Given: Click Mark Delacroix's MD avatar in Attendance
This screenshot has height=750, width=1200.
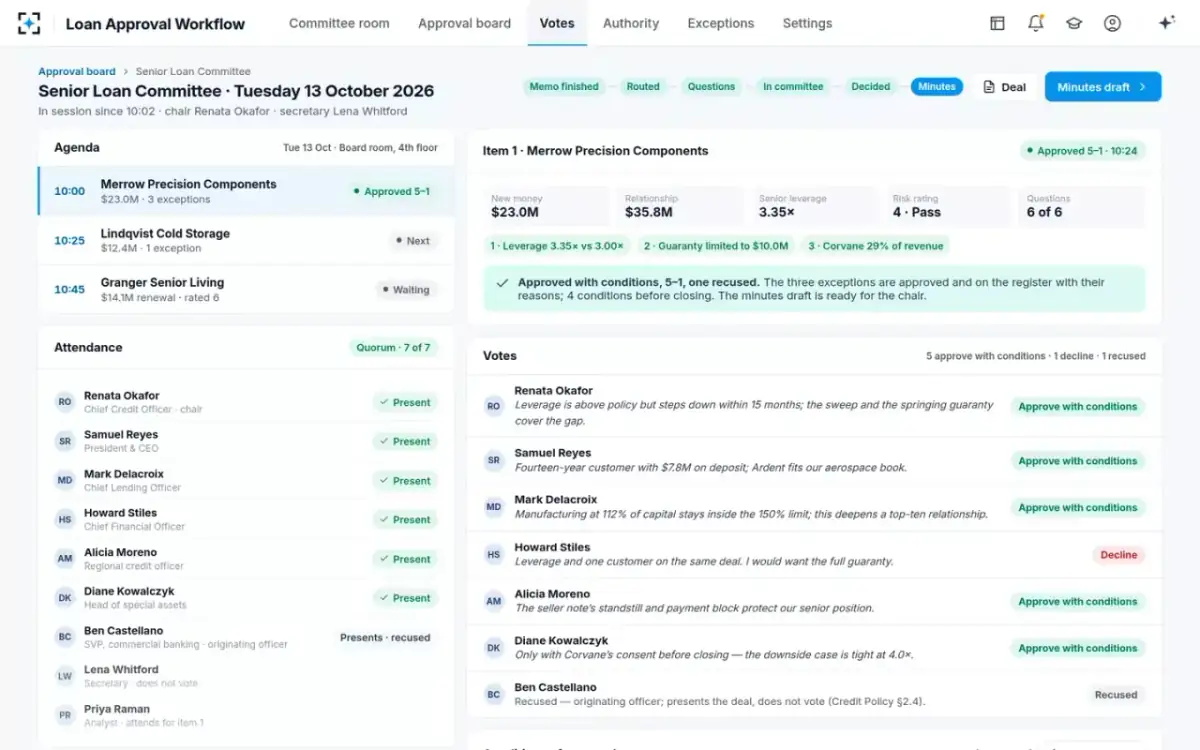Looking at the screenshot, I should [x=65, y=480].
